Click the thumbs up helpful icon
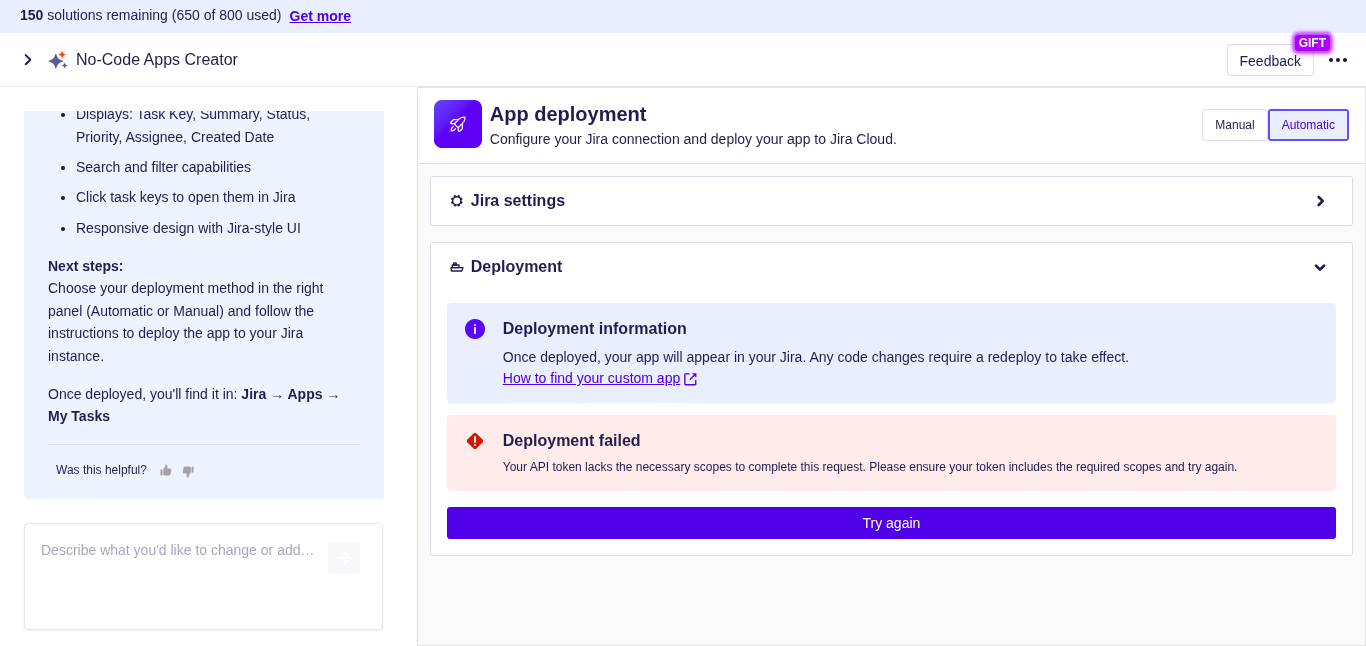Image resolution: width=1366 pixels, height=646 pixels. point(166,470)
